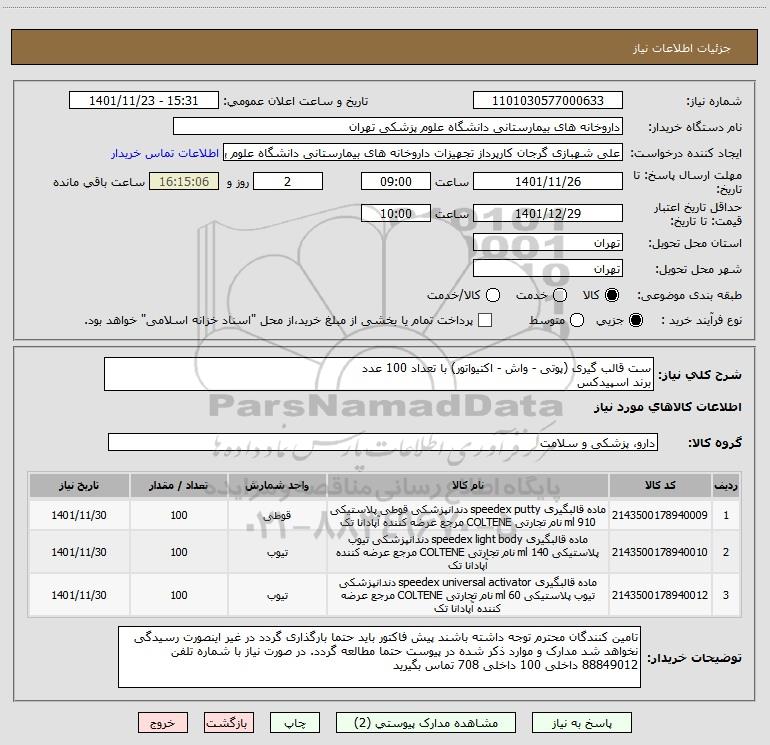Click the speedex universal activator name cell
The height and width of the screenshot is (745, 770).
468,595
